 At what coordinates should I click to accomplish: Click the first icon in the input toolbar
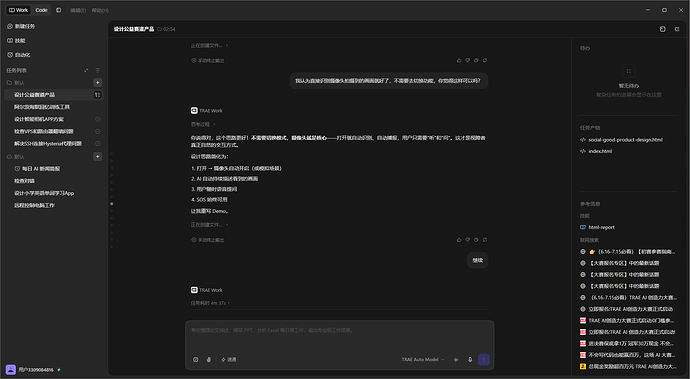[196, 360]
